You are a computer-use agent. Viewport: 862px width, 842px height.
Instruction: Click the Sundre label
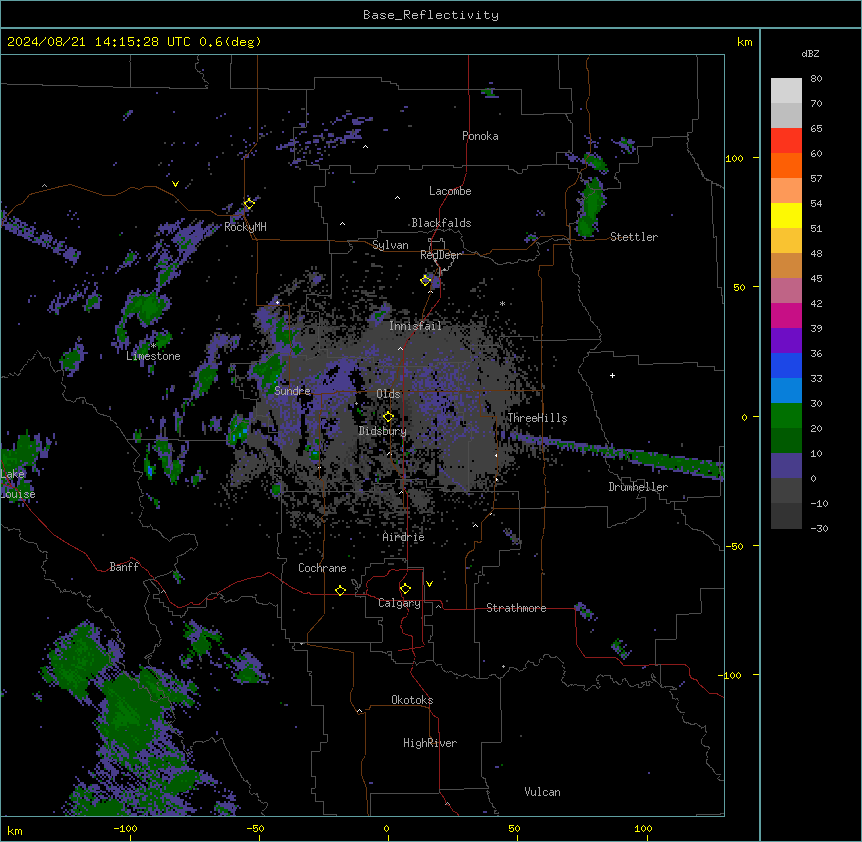click(x=292, y=391)
